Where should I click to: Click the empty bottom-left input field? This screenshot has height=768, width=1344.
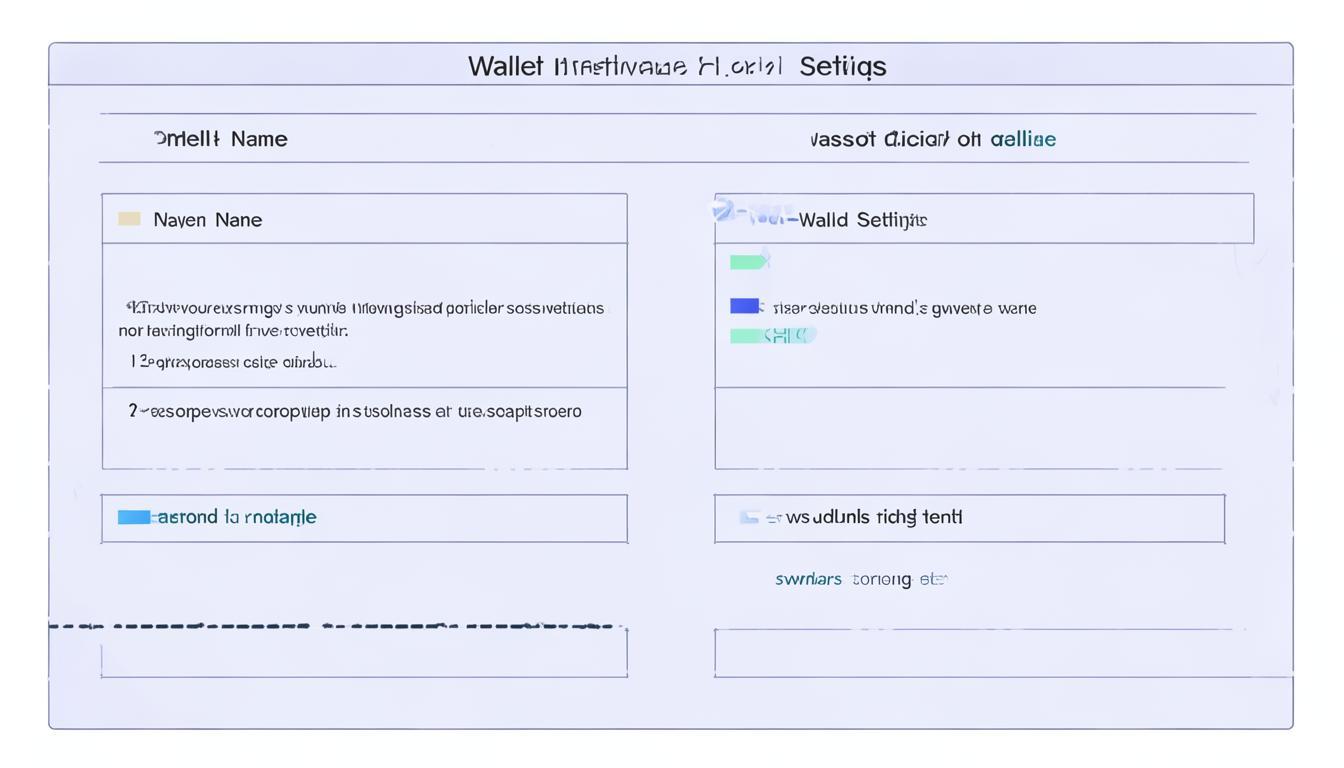[x=364, y=654]
